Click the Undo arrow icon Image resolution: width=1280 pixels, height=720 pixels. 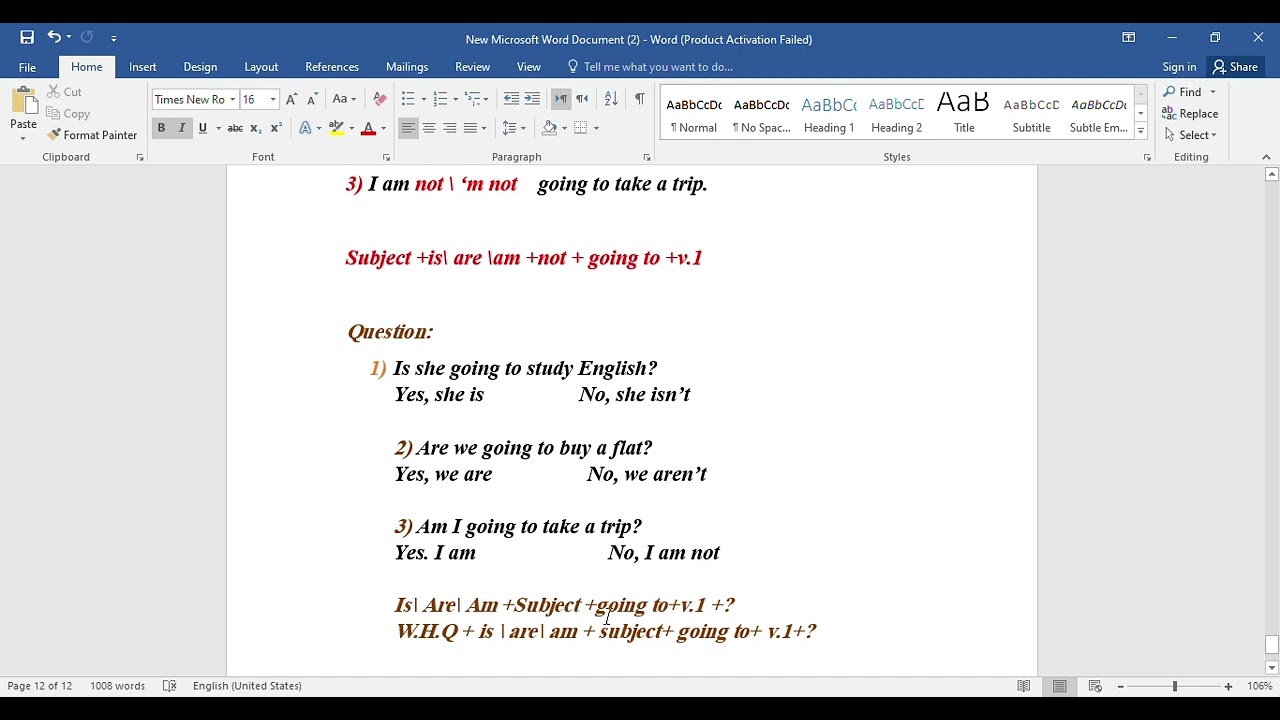[x=54, y=38]
